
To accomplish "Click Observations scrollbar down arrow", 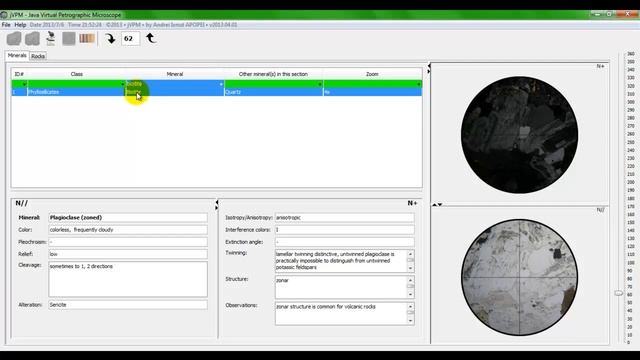I will 411,321.
